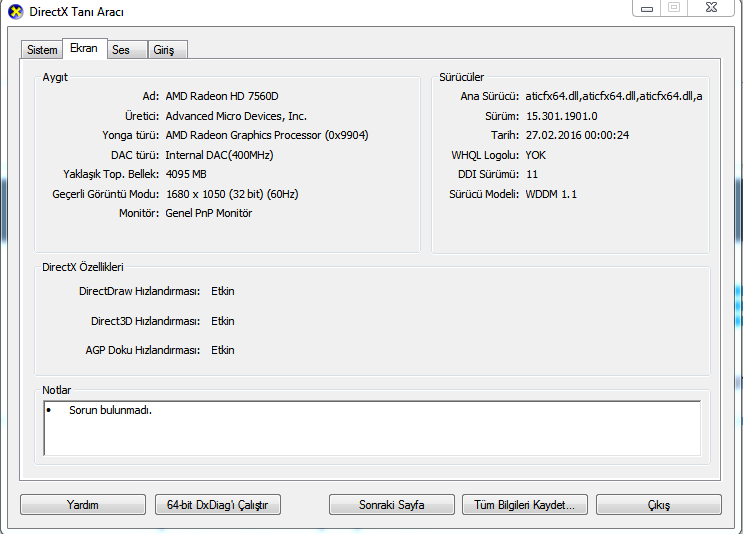This screenshot has height=534, width=743.
Task: Minimize the DirectX Tanı Aracı window
Action: pos(646,7)
